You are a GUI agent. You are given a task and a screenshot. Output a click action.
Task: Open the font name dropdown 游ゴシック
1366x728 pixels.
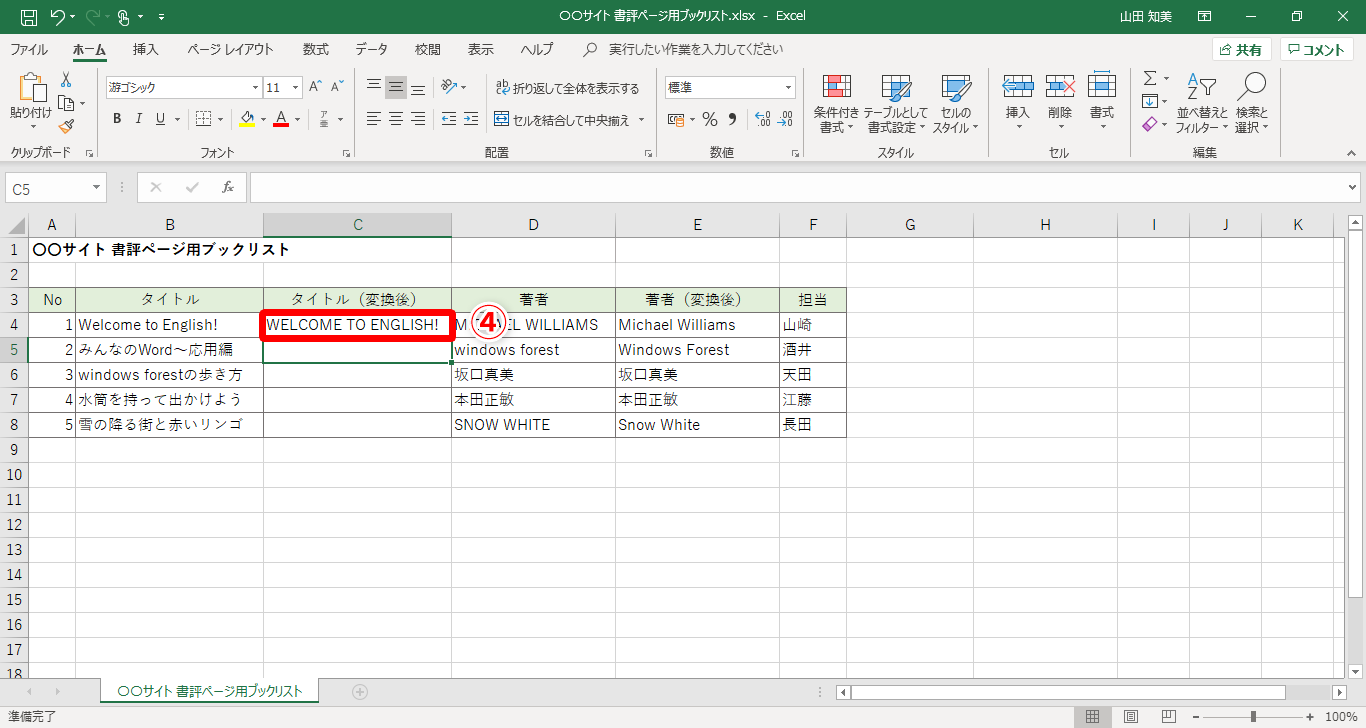pyautogui.click(x=255, y=88)
